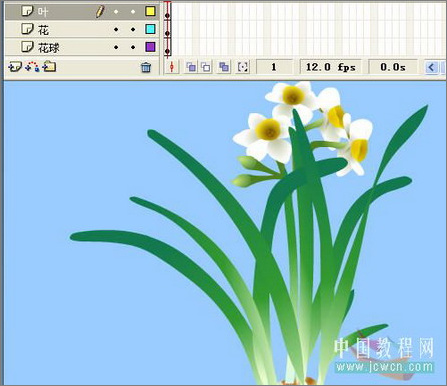
Task: Click the pencil icon on 叶 layer
Action: (100, 12)
